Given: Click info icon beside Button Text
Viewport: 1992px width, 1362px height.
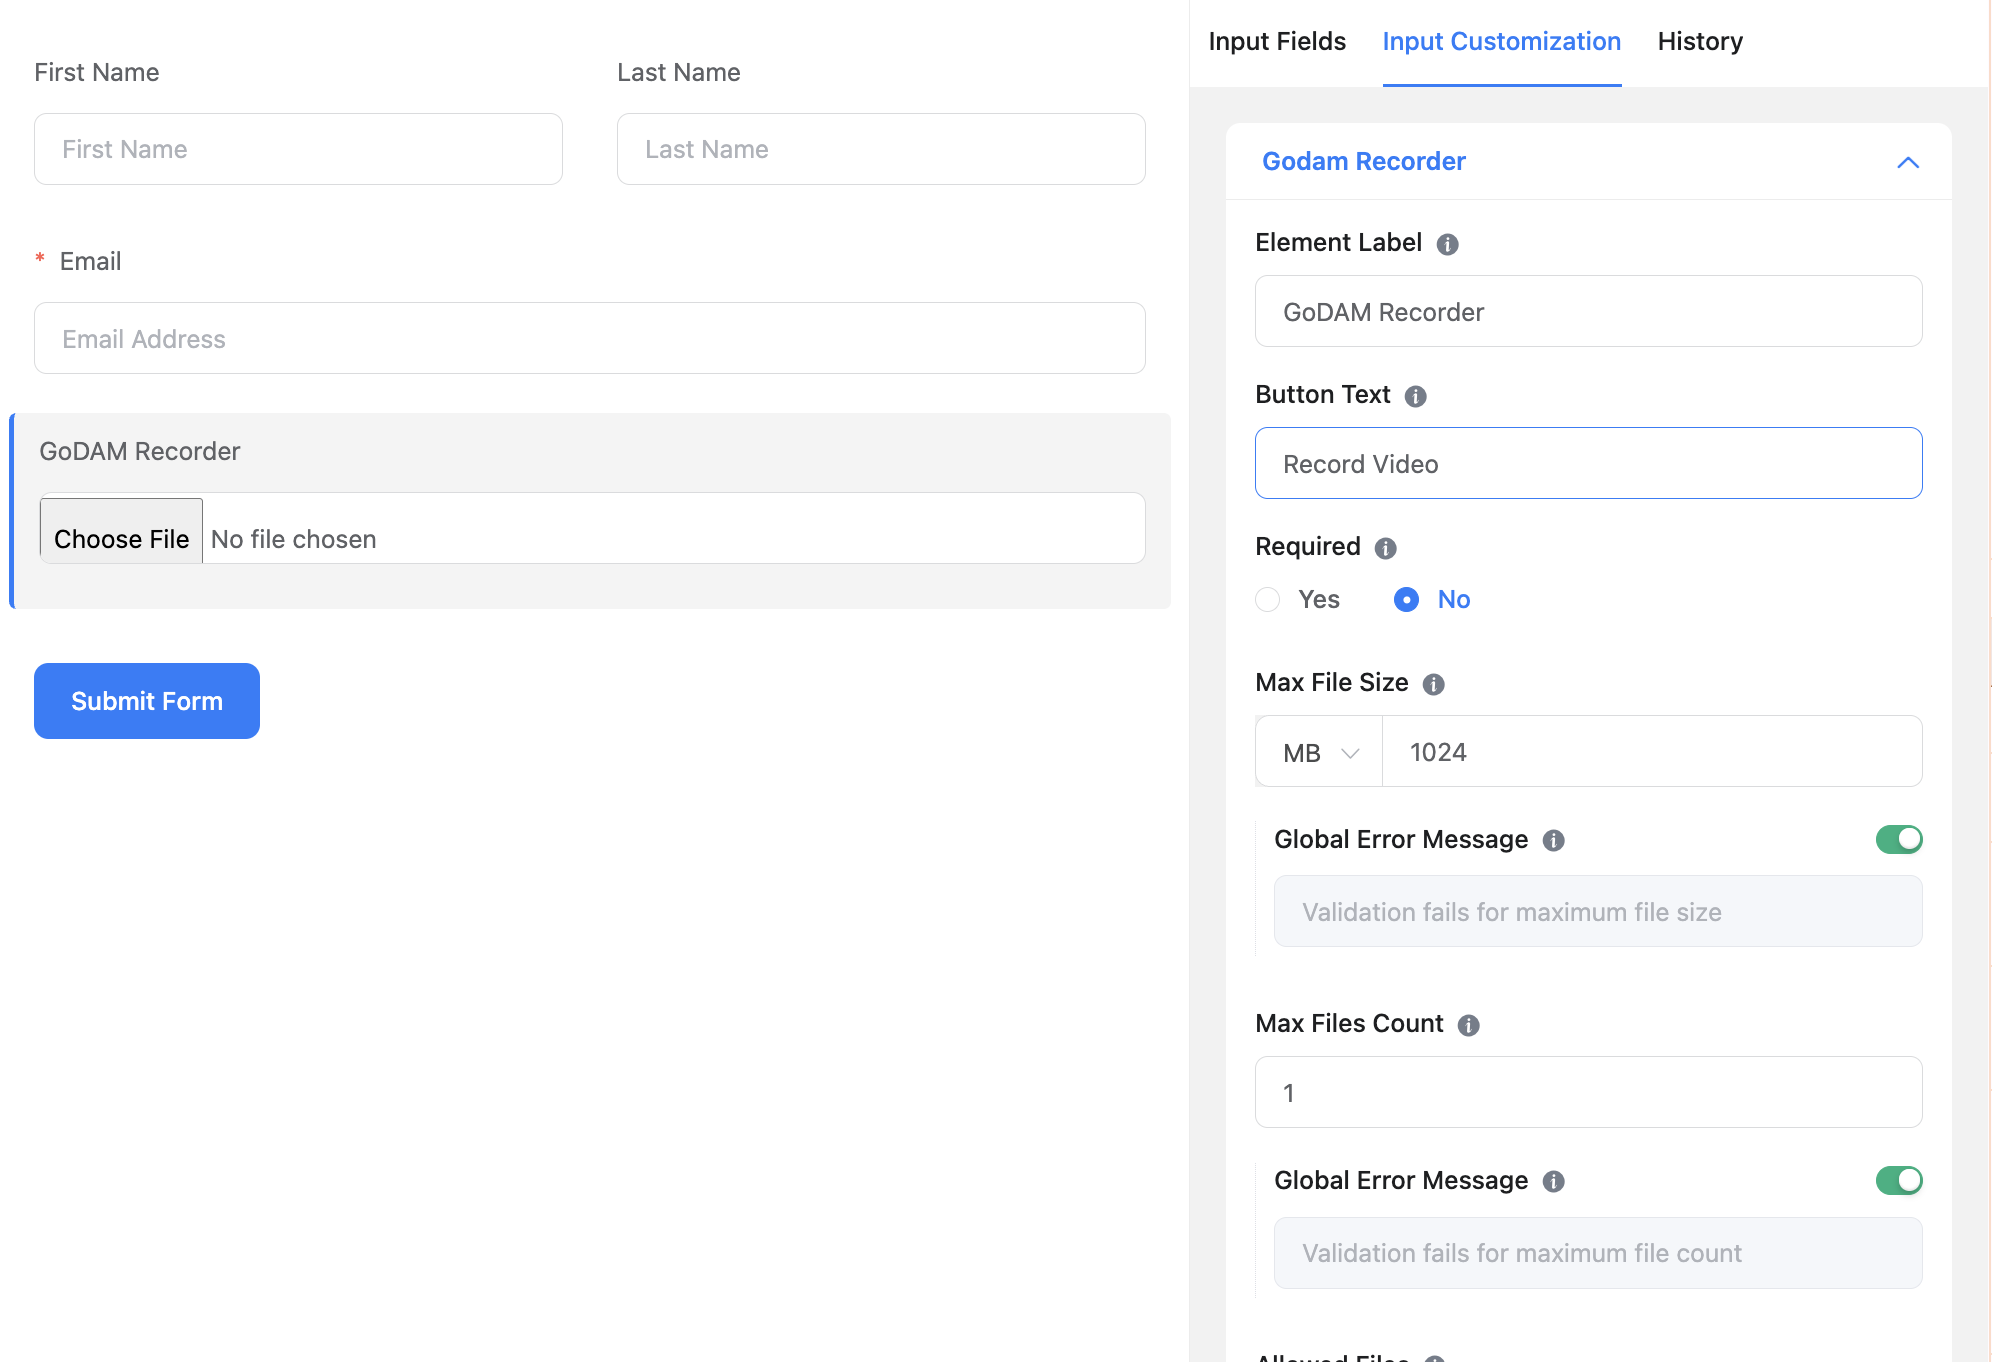Looking at the screenshot, I should (1415, 396).
